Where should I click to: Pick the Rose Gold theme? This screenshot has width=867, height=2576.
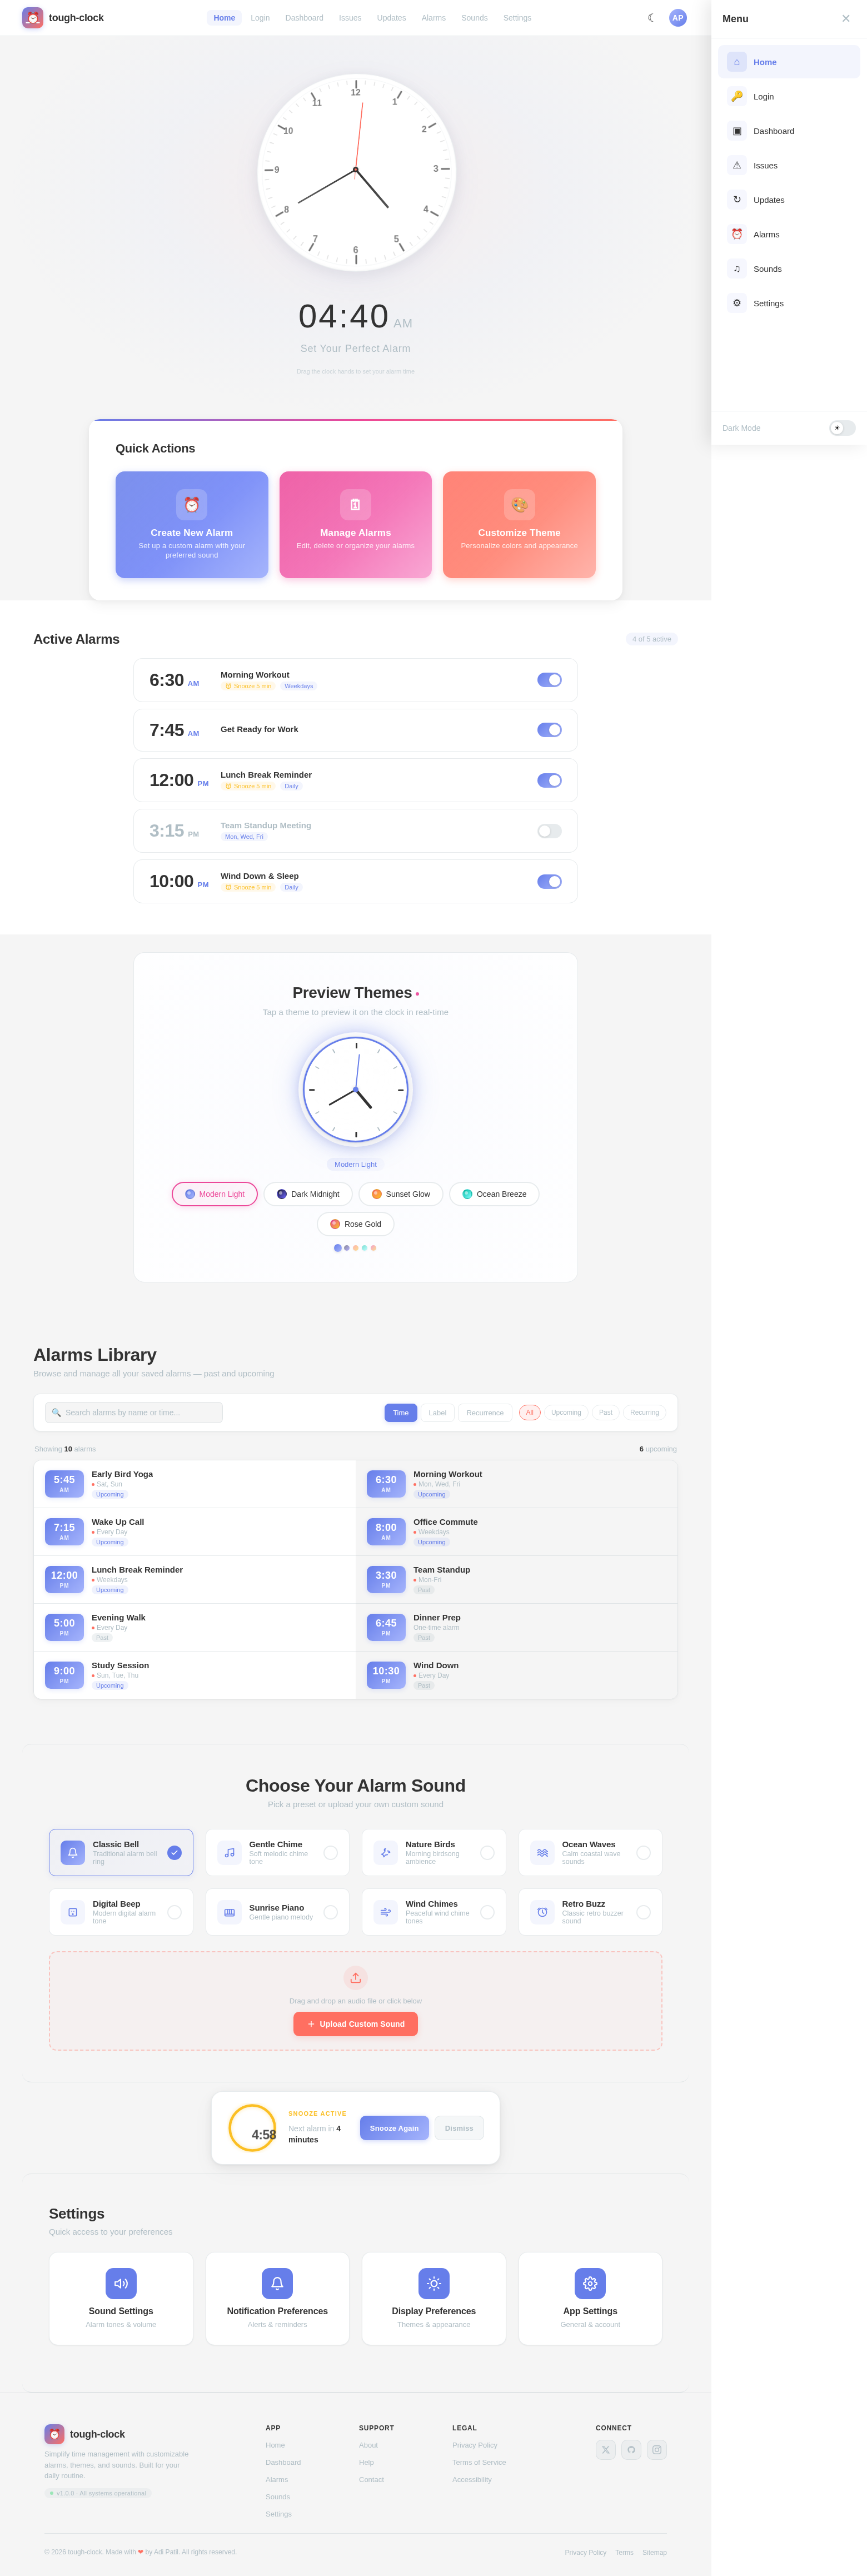pyautogui.click(x=356, y=1224)
